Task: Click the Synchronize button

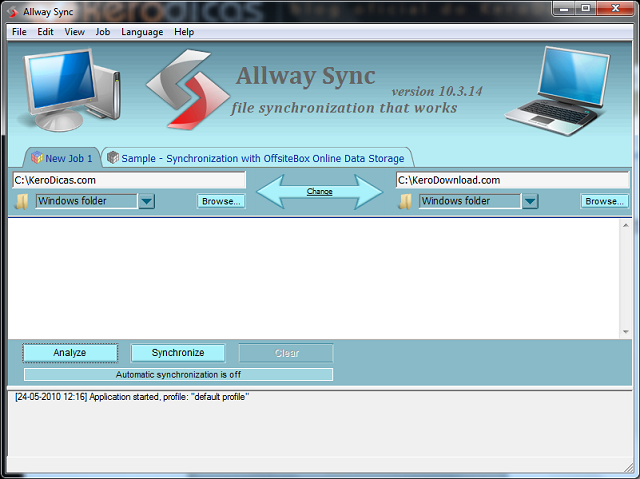Action: click(x=178, y=353)
